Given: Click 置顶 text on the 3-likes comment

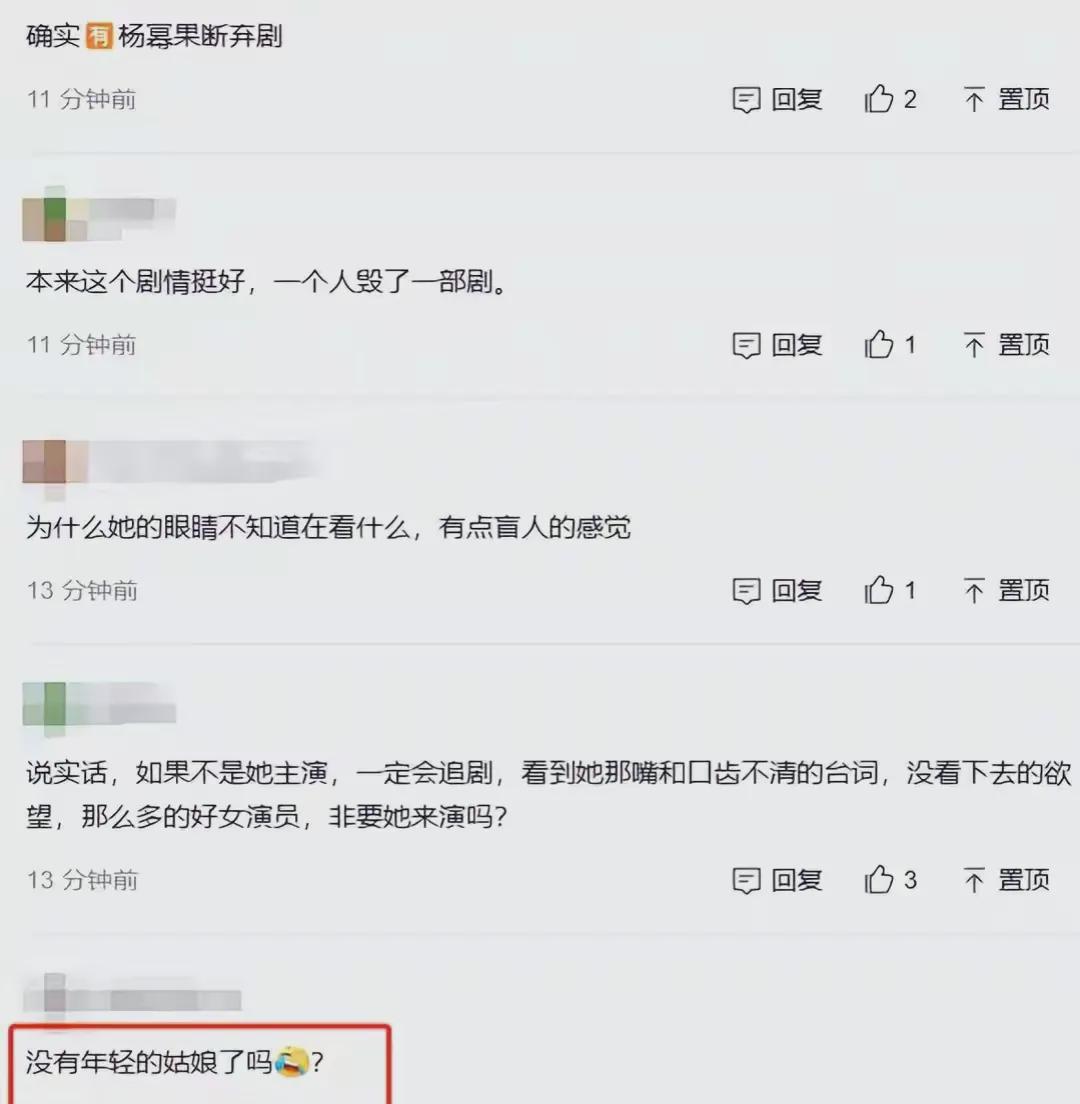Looking at the screenshot, I should tap(1024, 880).
